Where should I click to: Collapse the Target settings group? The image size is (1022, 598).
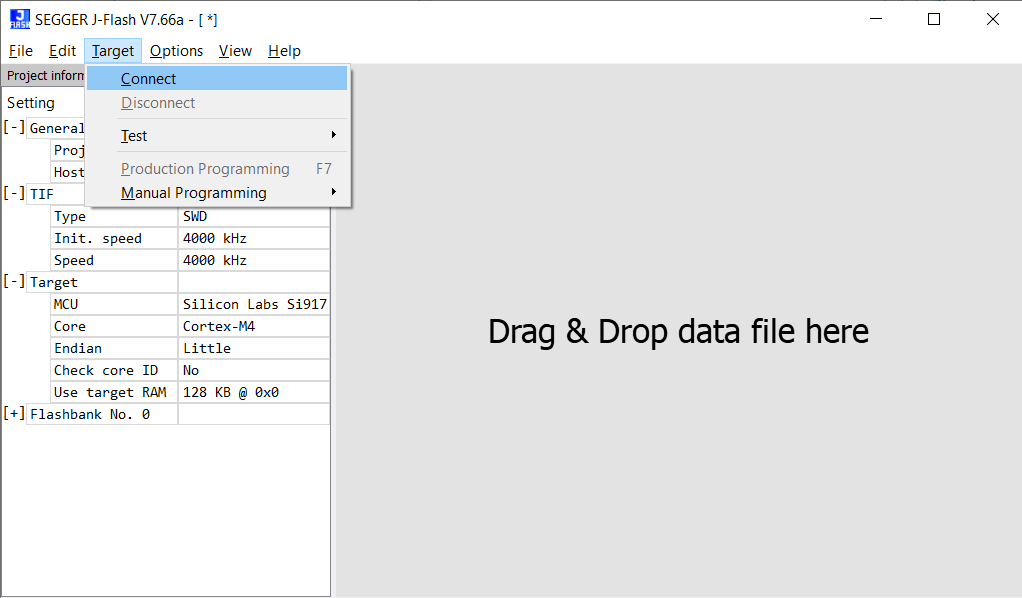pos(14,281)
